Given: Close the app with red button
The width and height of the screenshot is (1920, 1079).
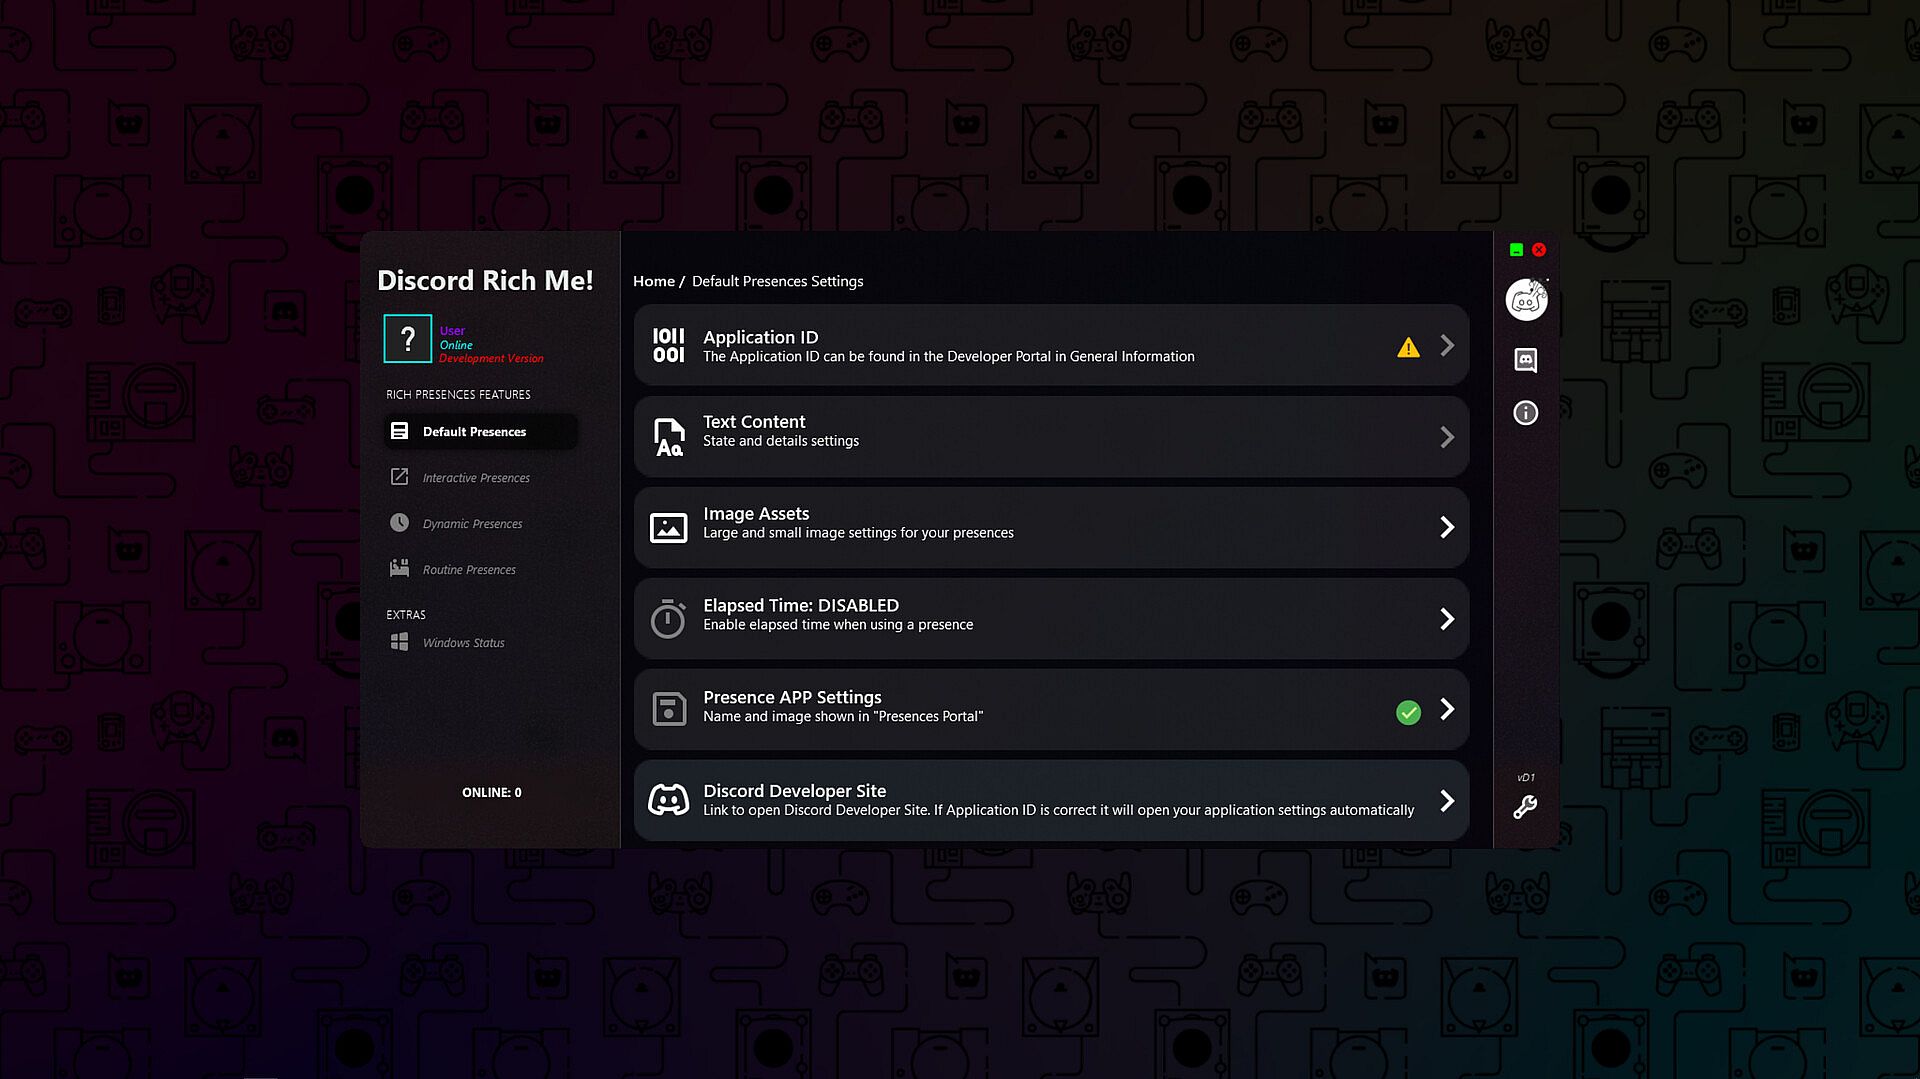Looking at the screenshot, I should pos(1539,250).
